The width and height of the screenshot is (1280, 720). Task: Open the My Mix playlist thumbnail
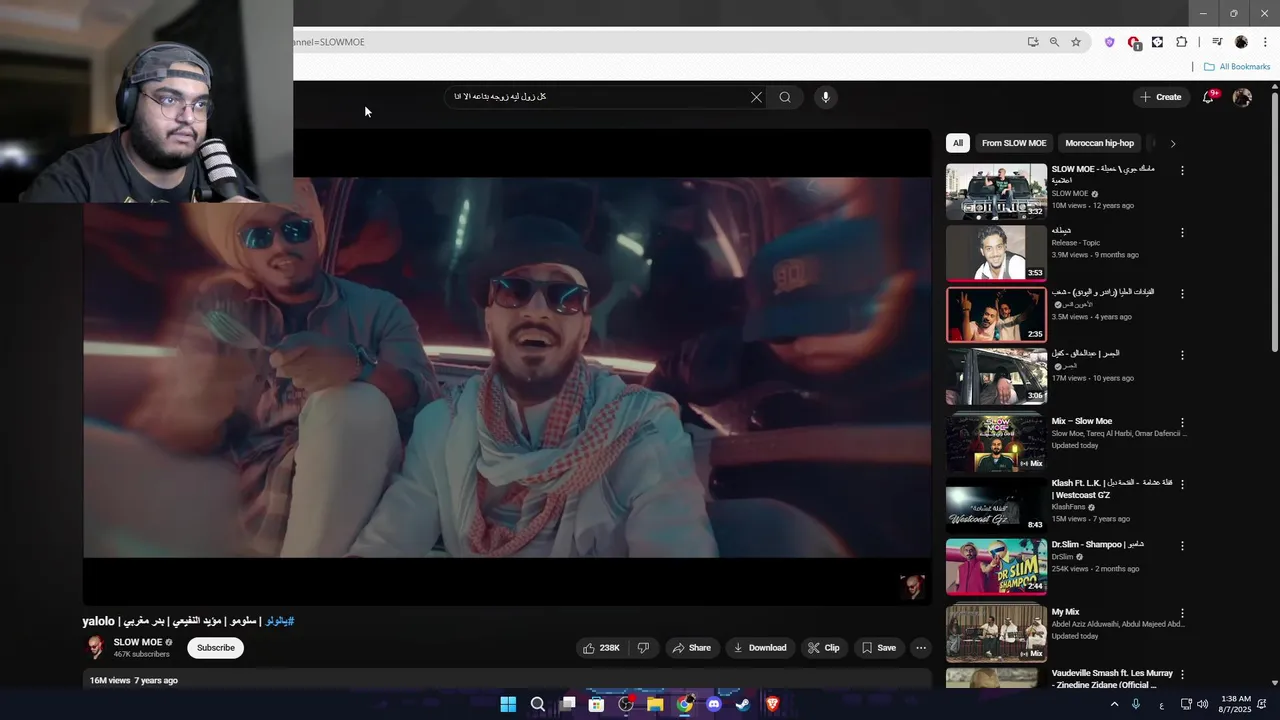pos(997,632)
